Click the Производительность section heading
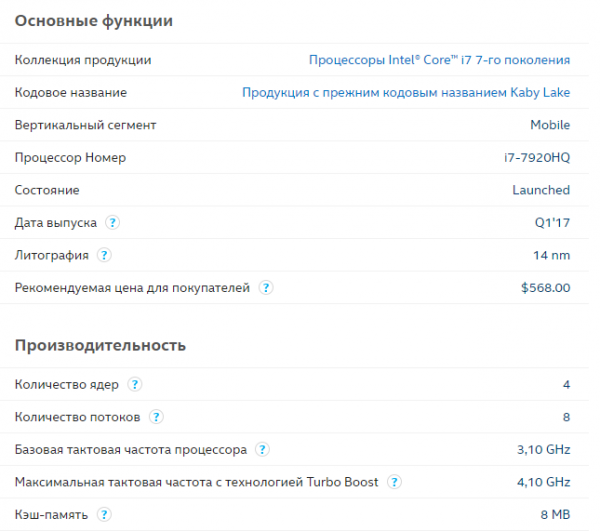 [100, 345]
